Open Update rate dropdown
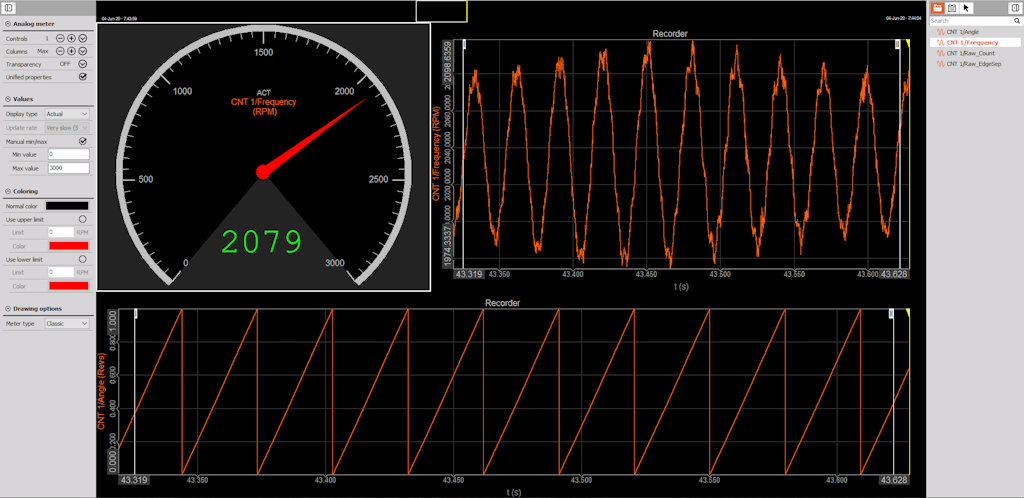 pyautogui.click(x=67, y=128)
